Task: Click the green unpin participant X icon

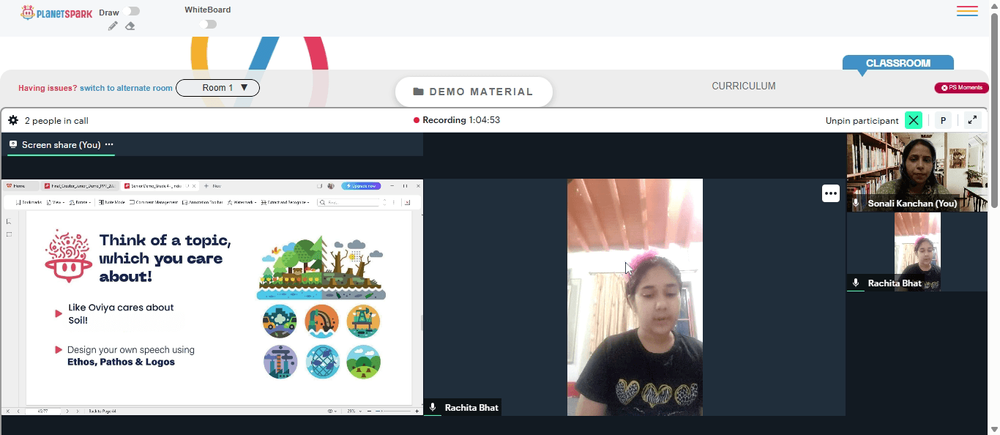Action: point(914,120)
